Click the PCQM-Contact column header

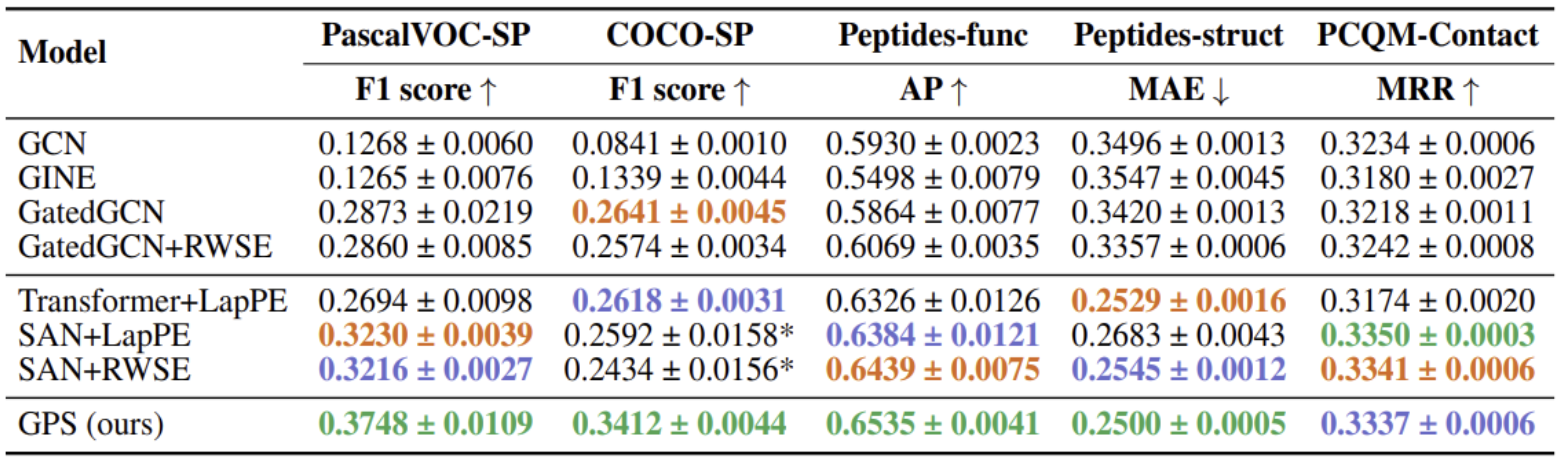(x=1427, y=36)
